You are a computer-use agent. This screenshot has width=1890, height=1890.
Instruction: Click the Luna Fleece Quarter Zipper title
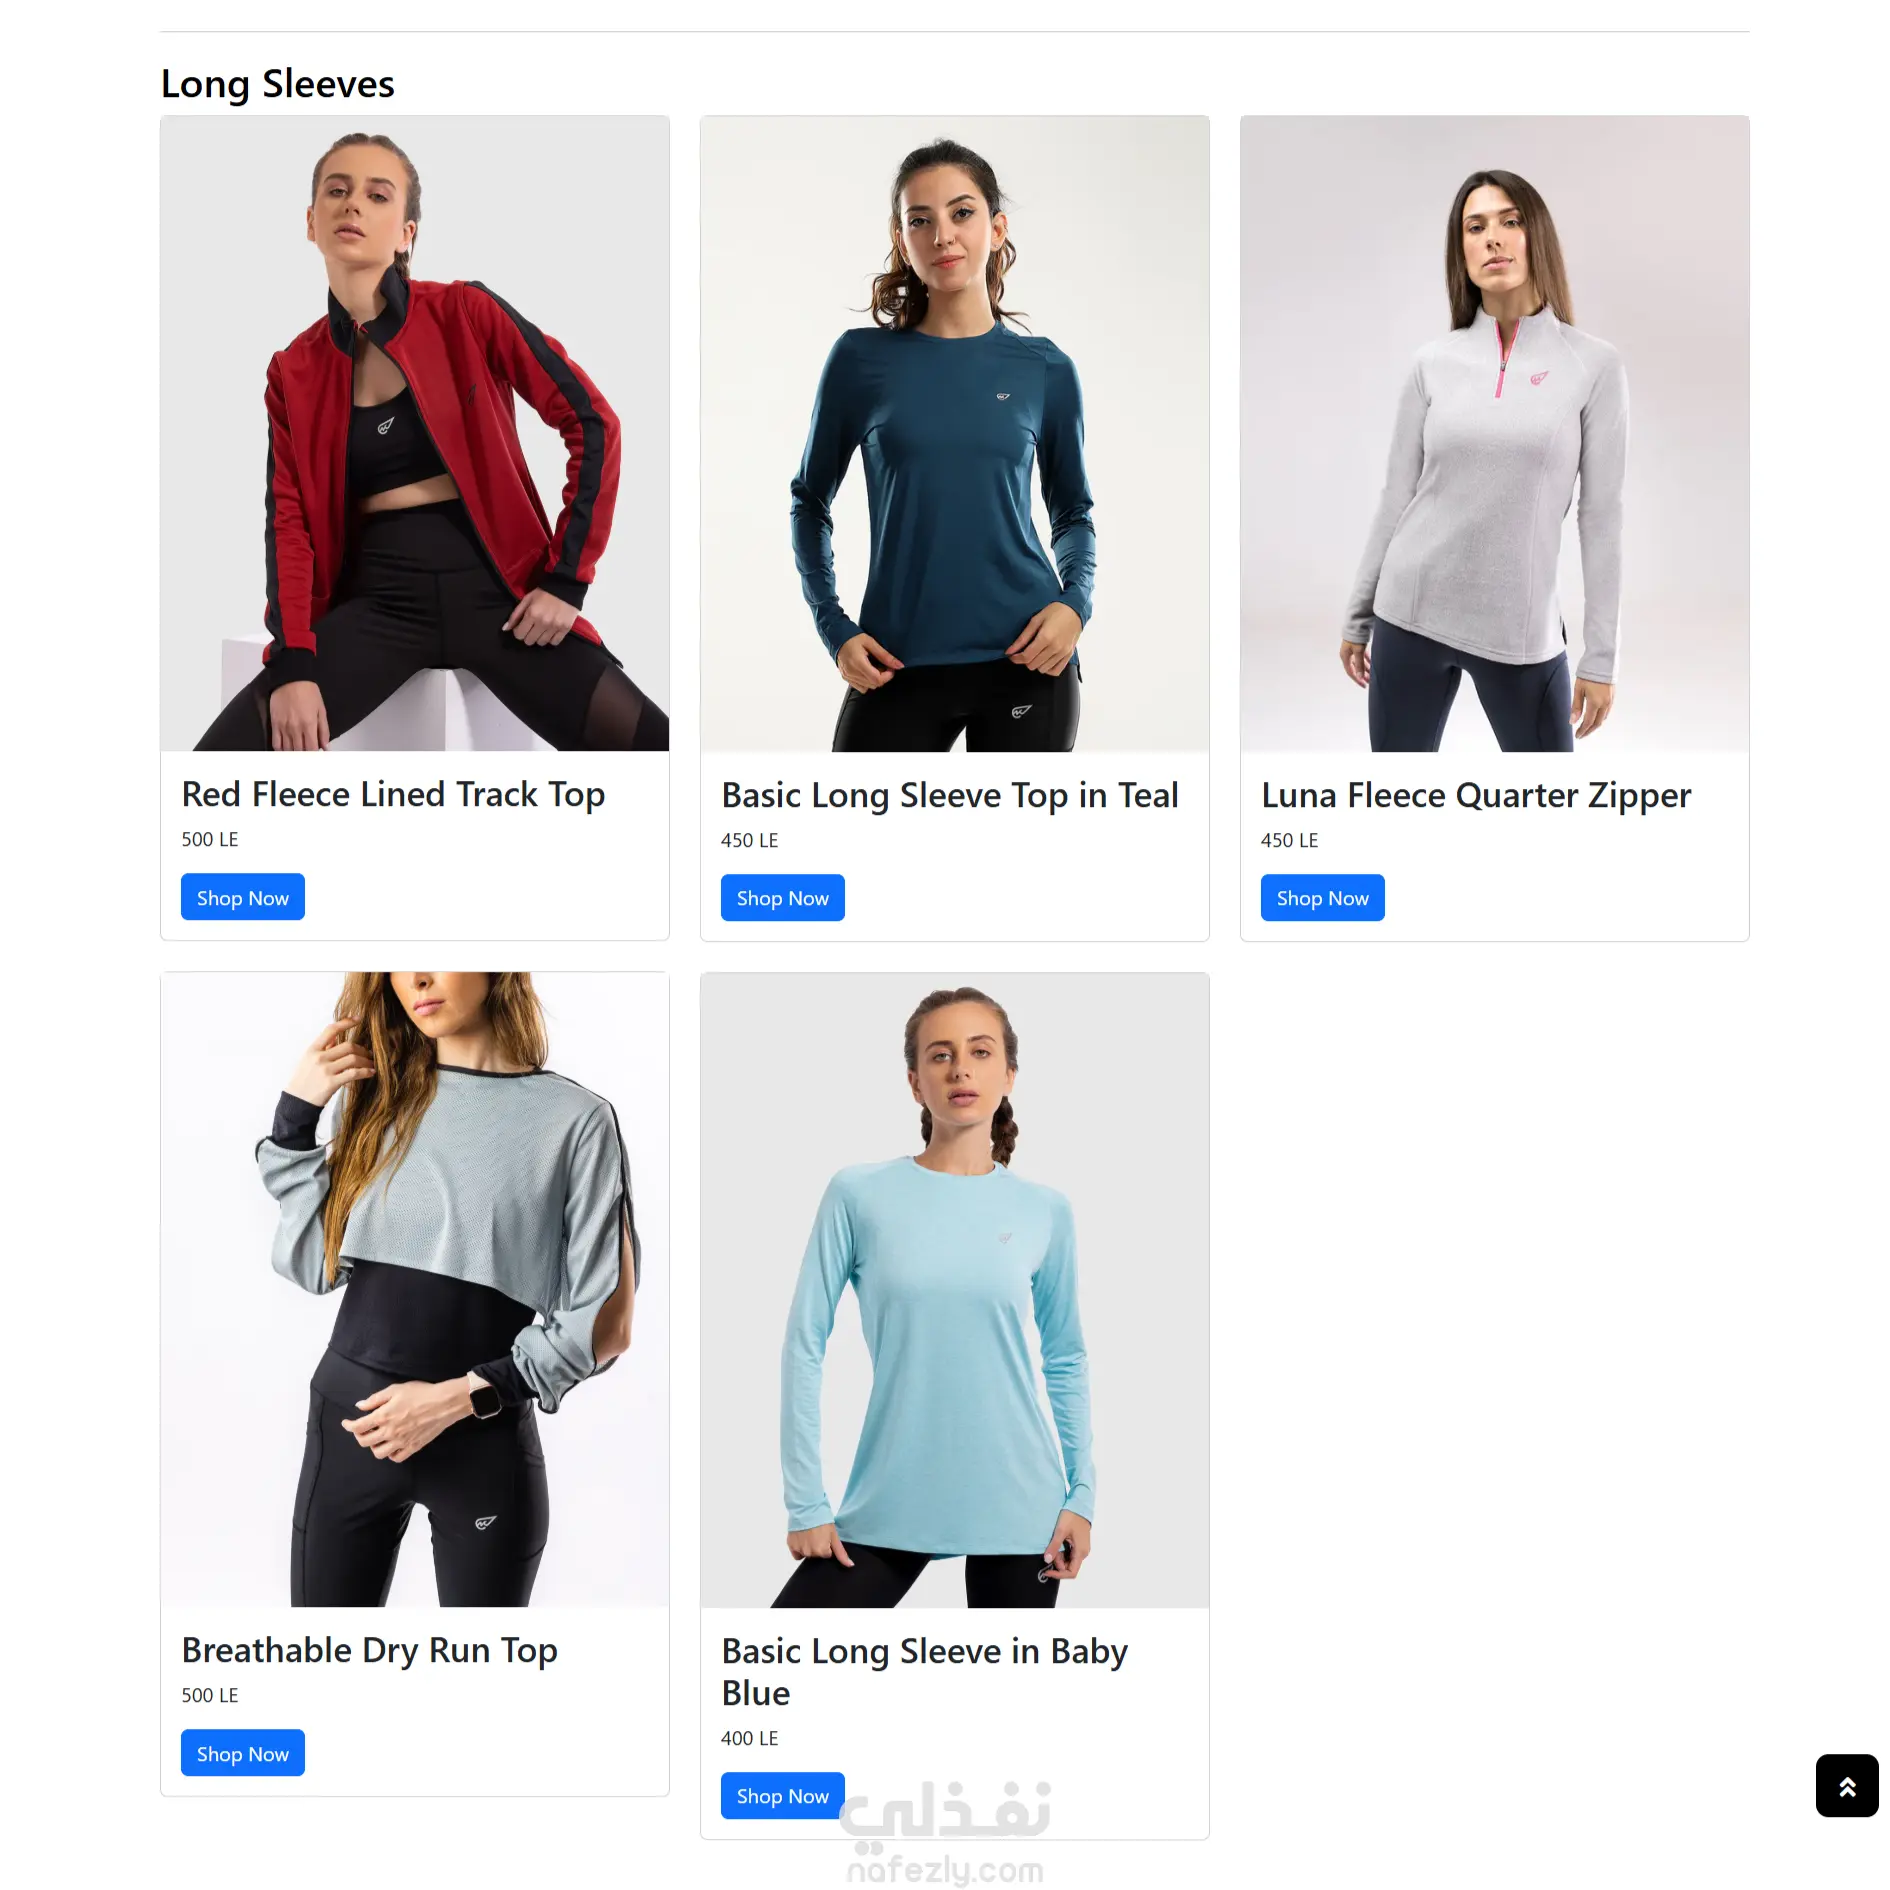coord(1476,796)
